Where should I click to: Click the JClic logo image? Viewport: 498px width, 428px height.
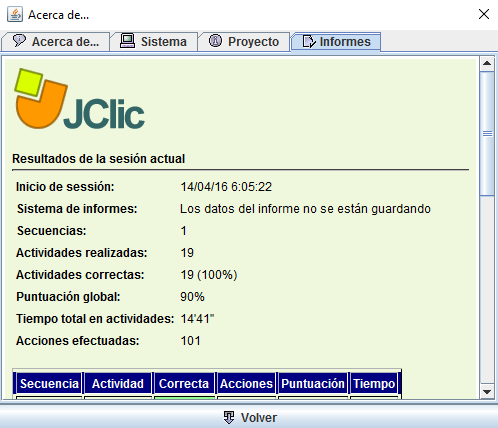[79, 99]
